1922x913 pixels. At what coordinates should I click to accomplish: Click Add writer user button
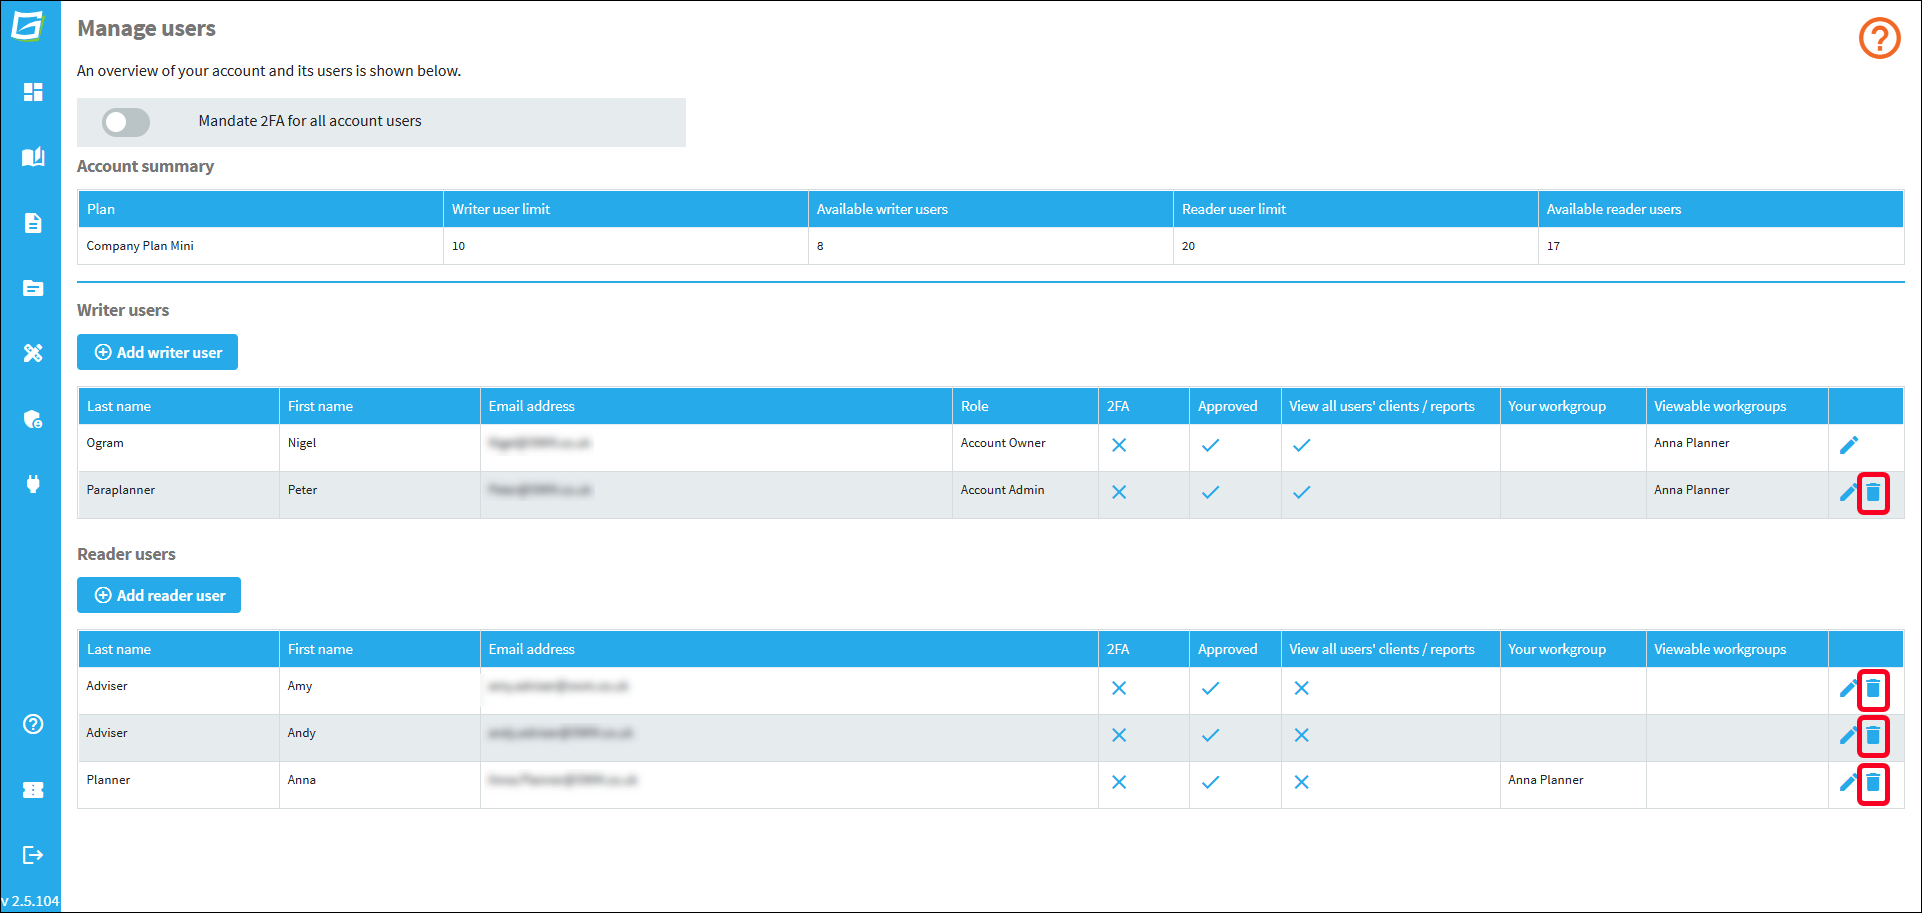158,352
